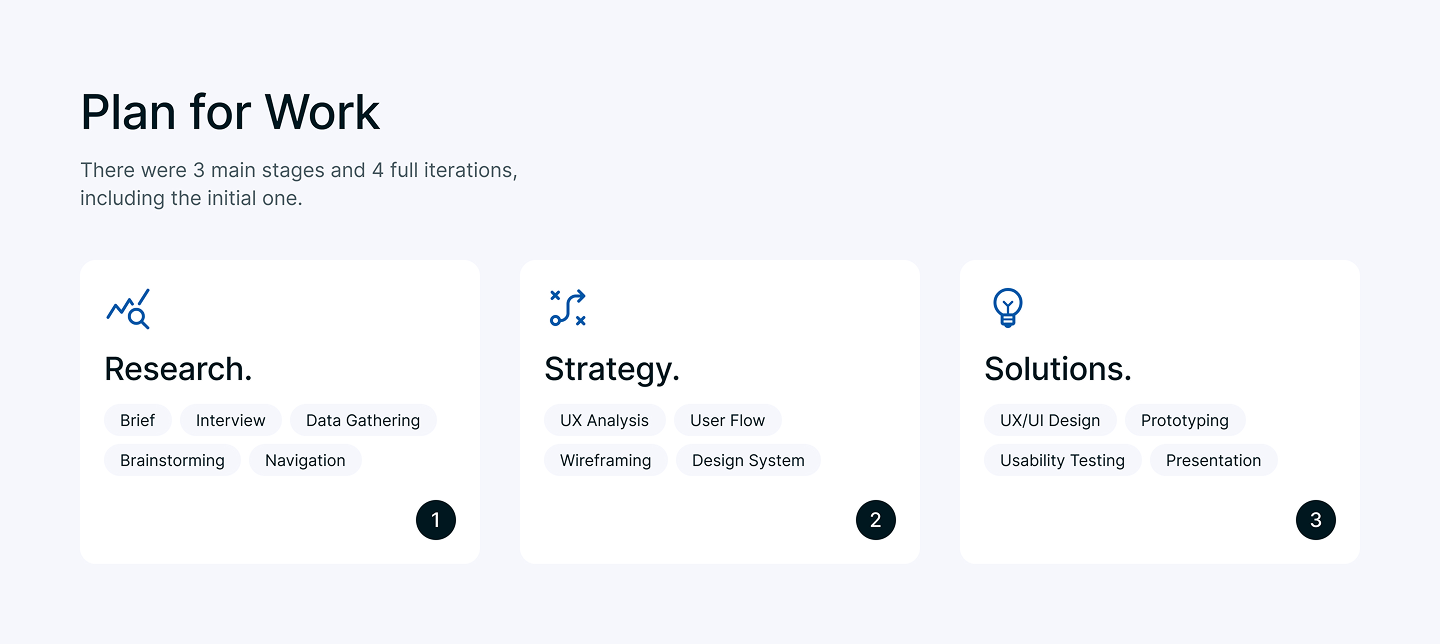Click the Solutions lightbulb icon
Viewport: 1440px width, 644px height.
coord(1007,308)
